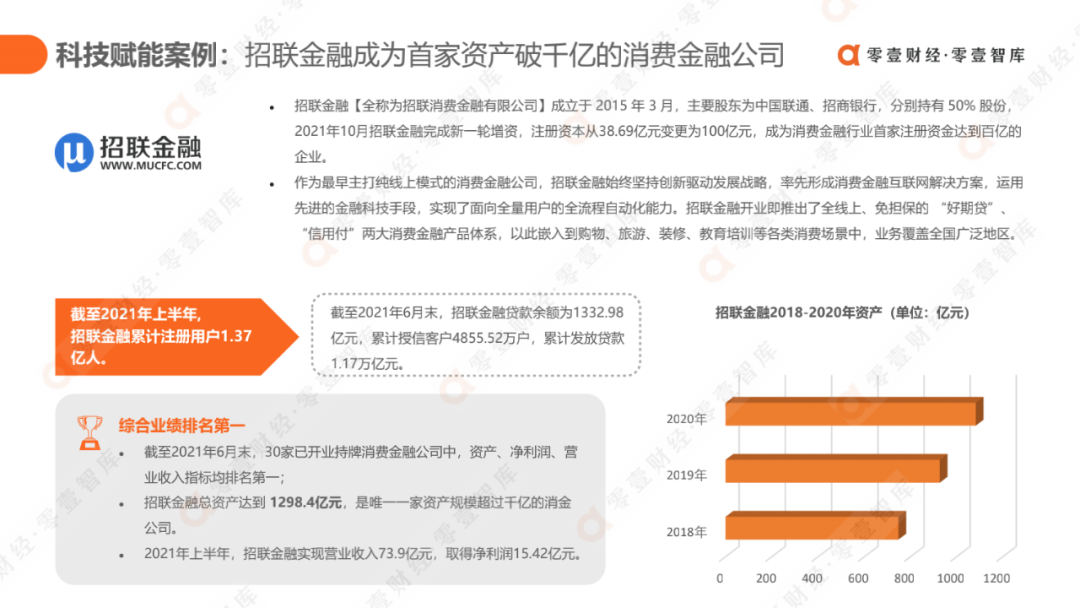The width and height of the screenshot is (1080, 608).
Task: Open the WWW.MUCFC.COM website text
Action: coord(151,166)
